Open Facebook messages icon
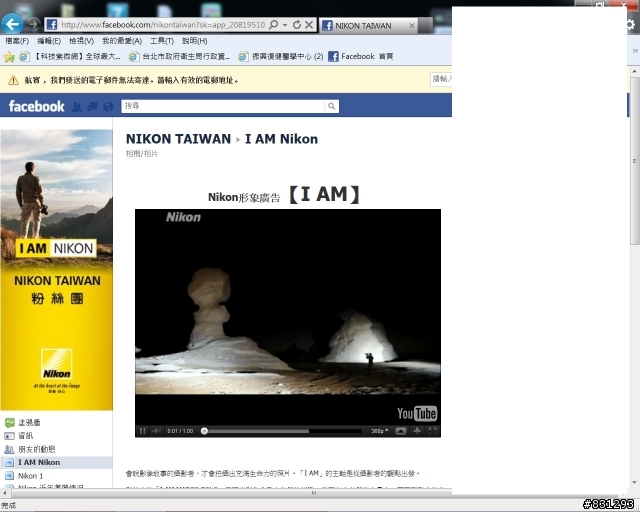This screenshot has height=512, width=640. [93, 107]
